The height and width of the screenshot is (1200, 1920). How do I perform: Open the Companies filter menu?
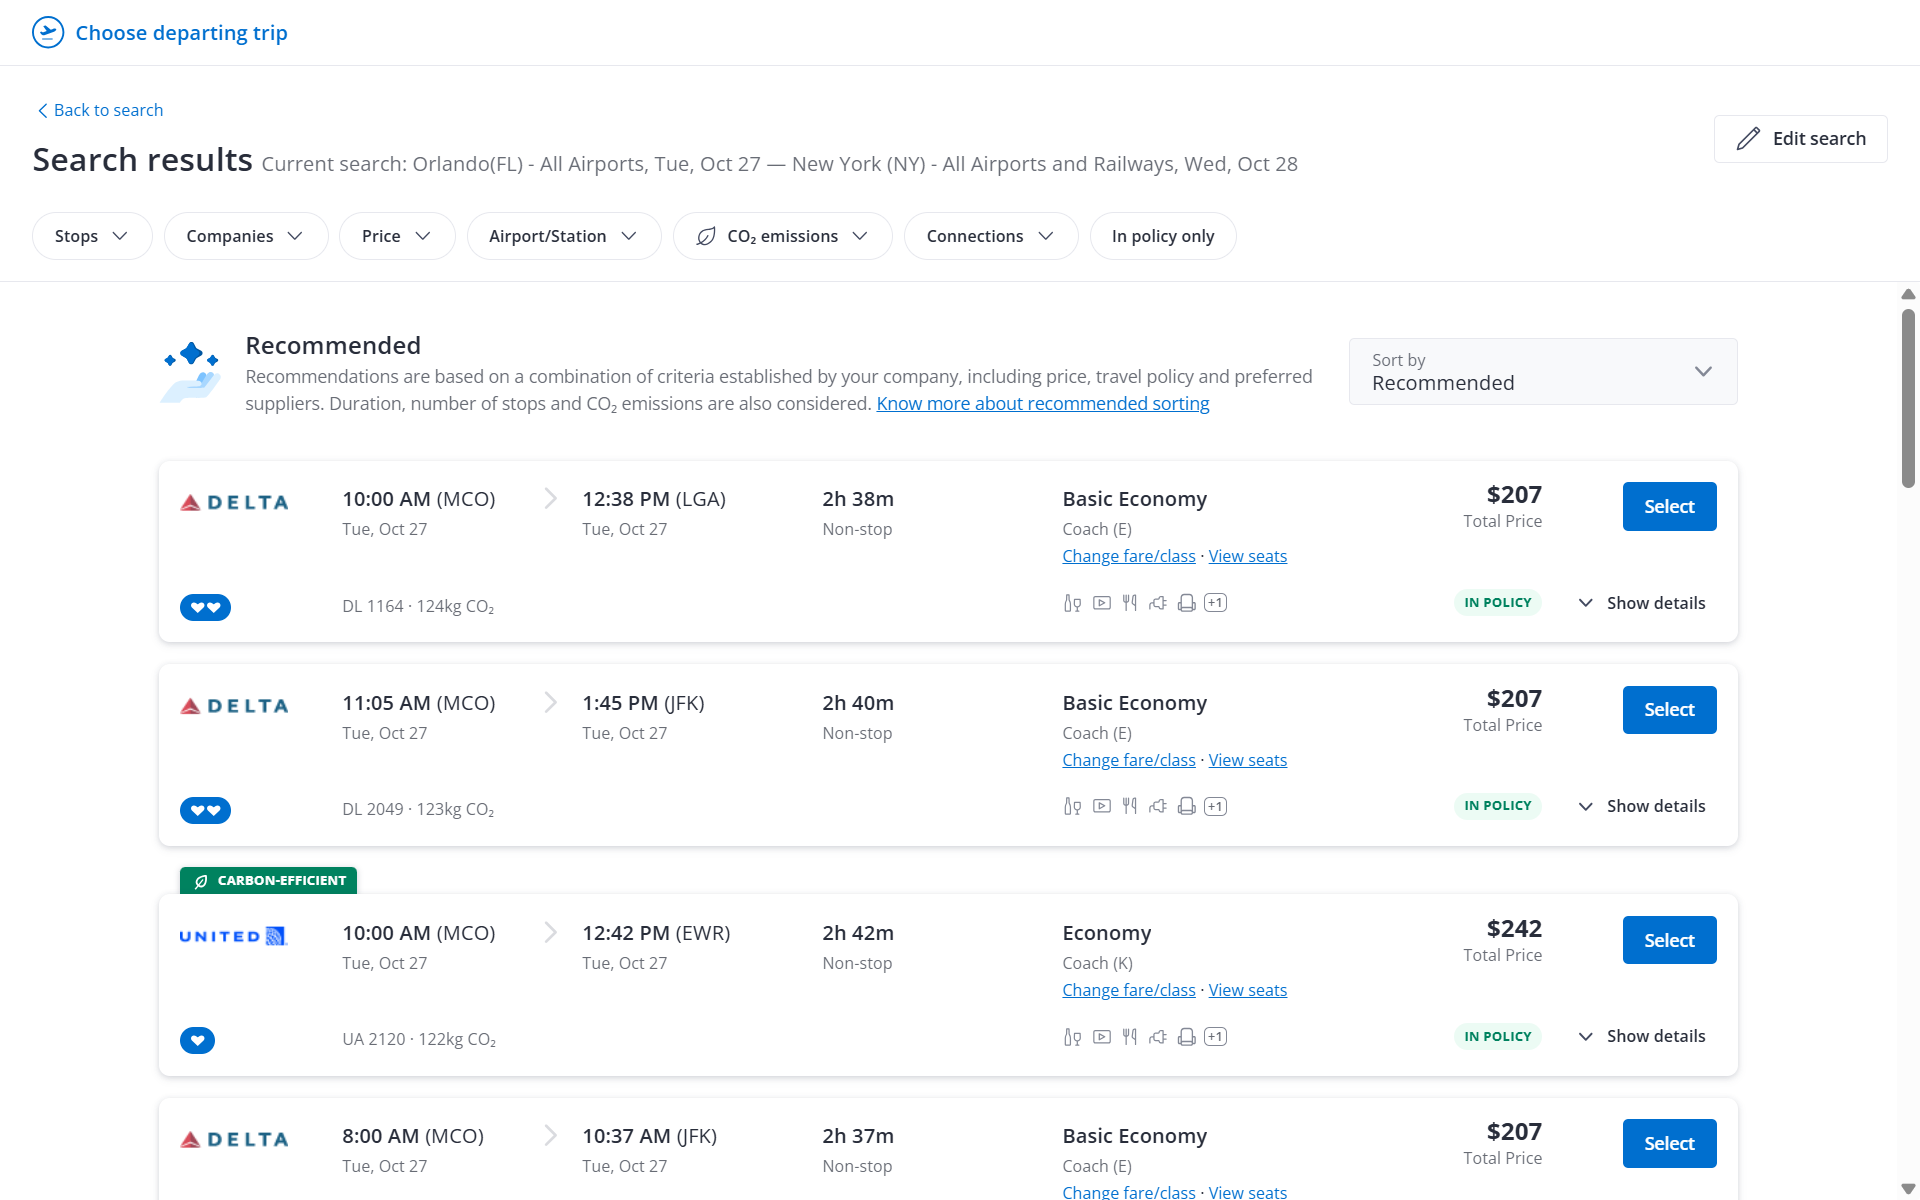coord(245,236)
